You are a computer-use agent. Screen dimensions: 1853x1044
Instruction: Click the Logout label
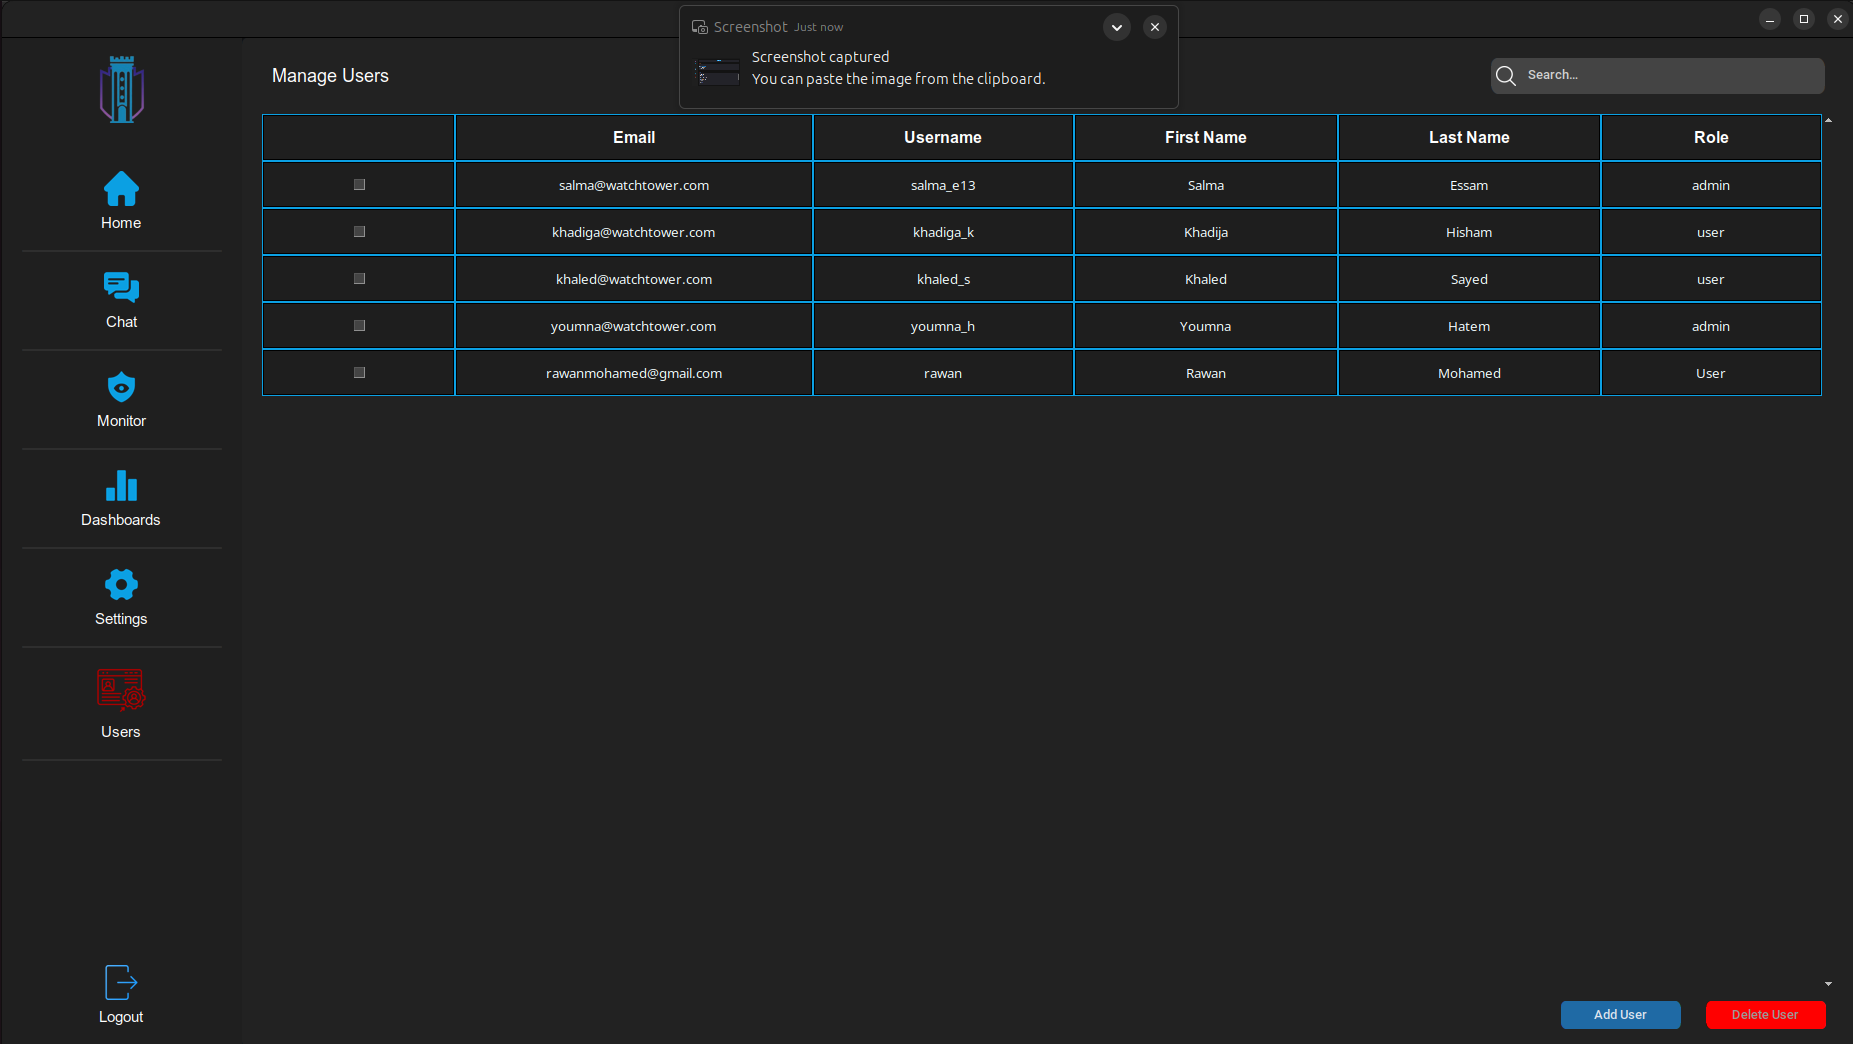pos(121,1017)
